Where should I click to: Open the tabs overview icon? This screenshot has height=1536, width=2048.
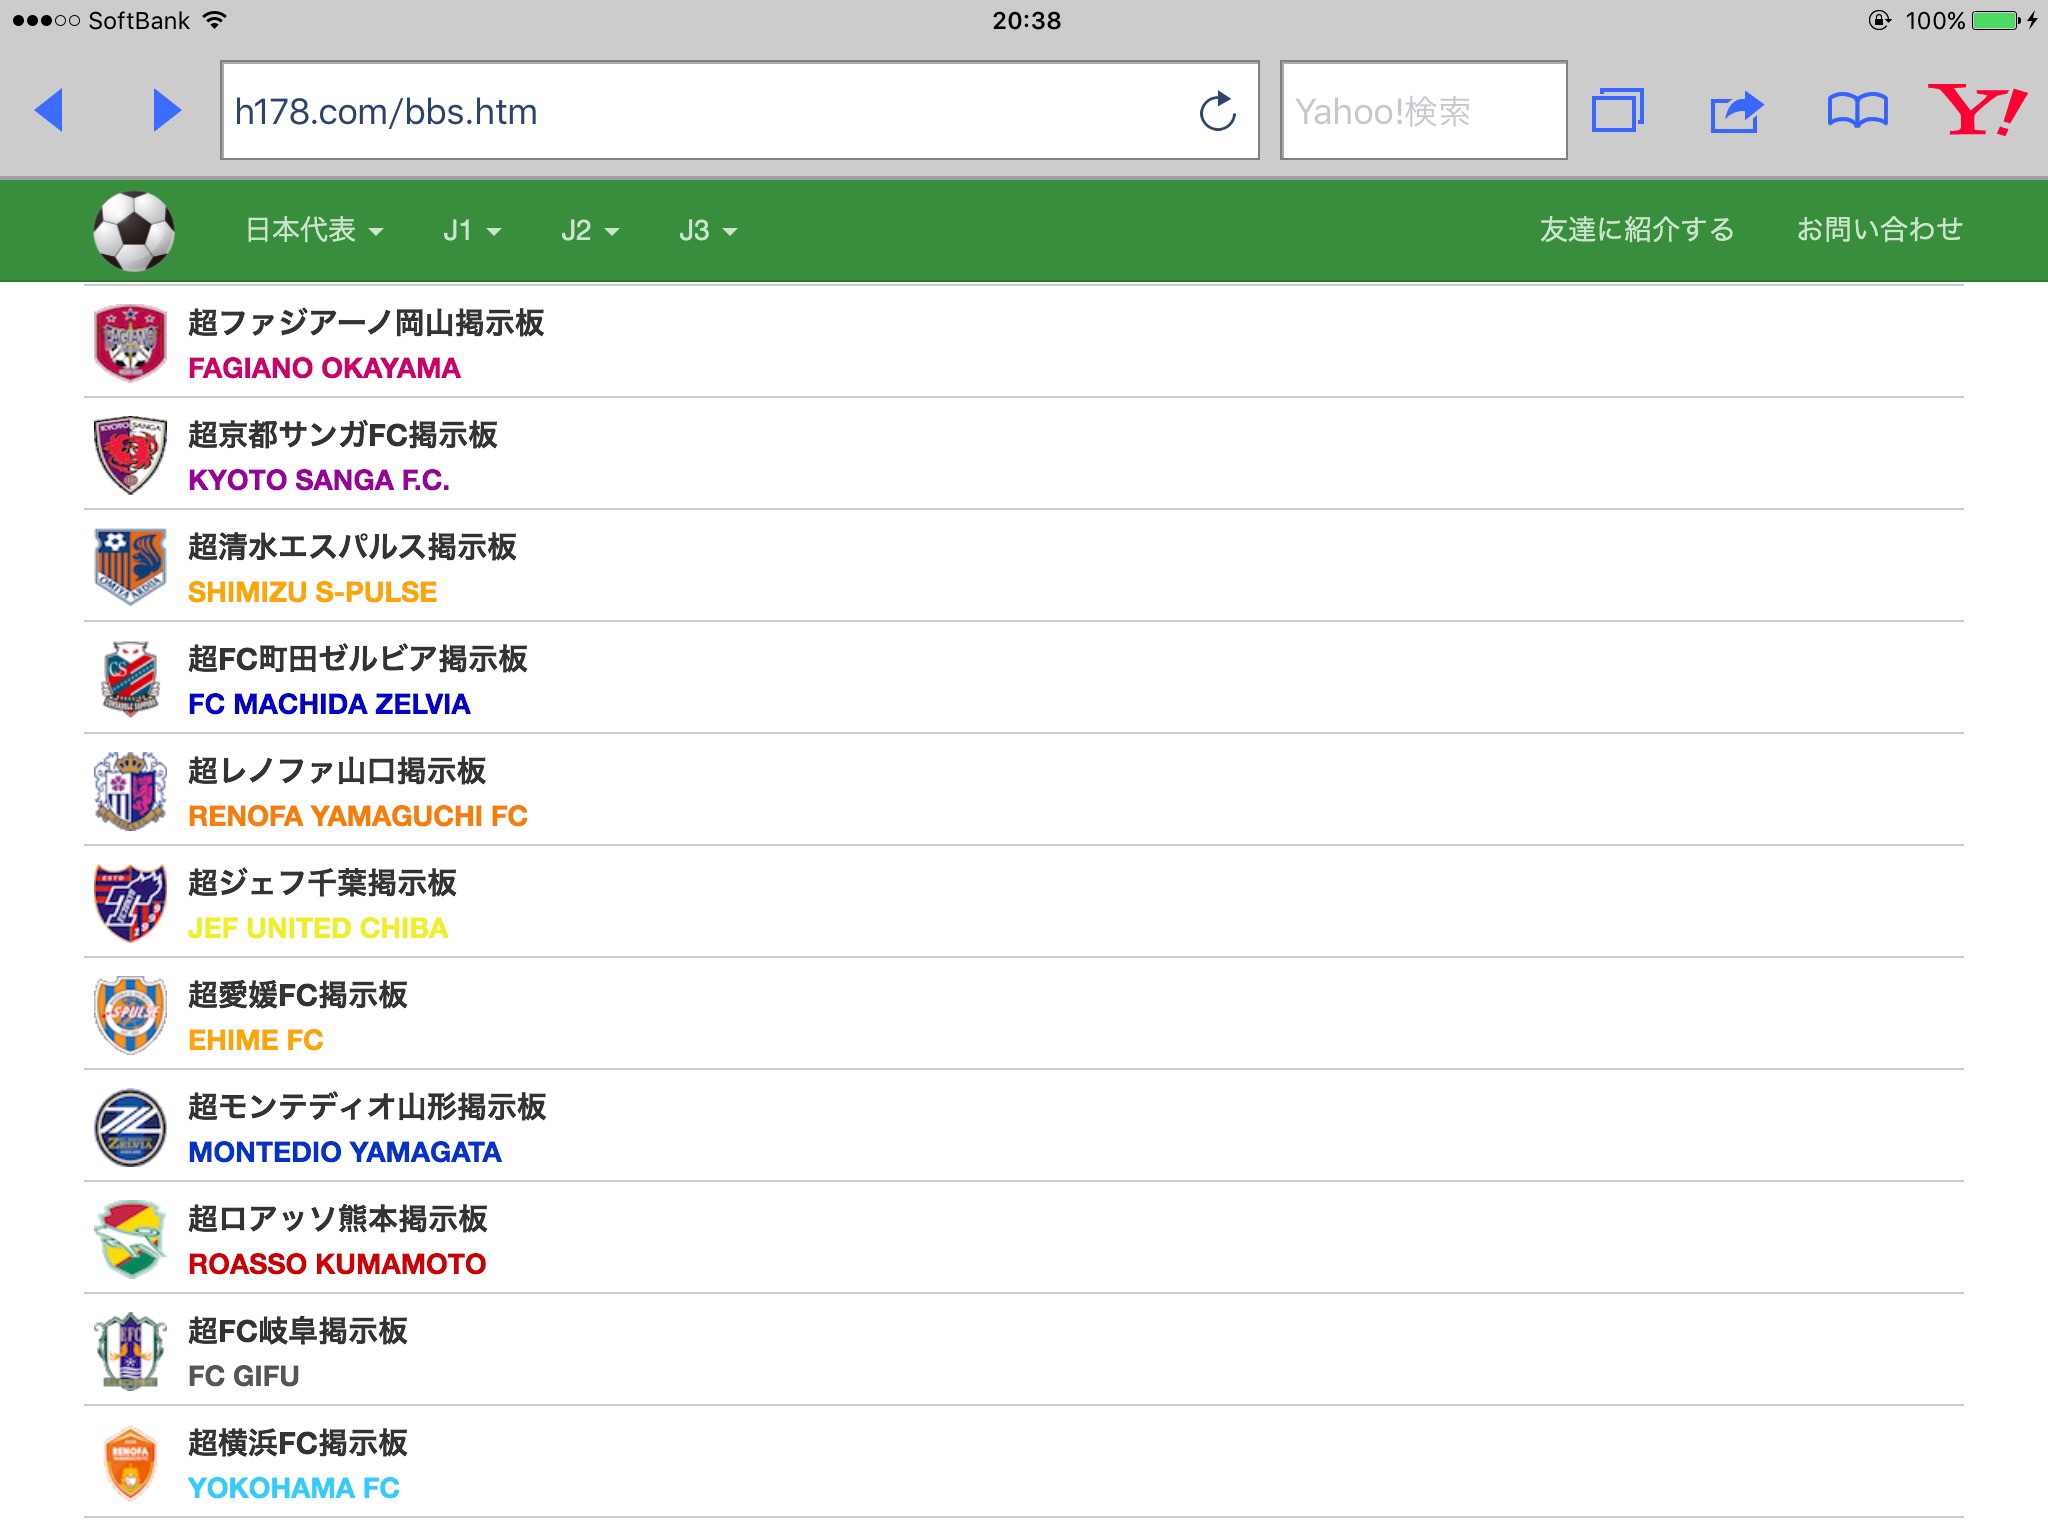[1617, 110]
